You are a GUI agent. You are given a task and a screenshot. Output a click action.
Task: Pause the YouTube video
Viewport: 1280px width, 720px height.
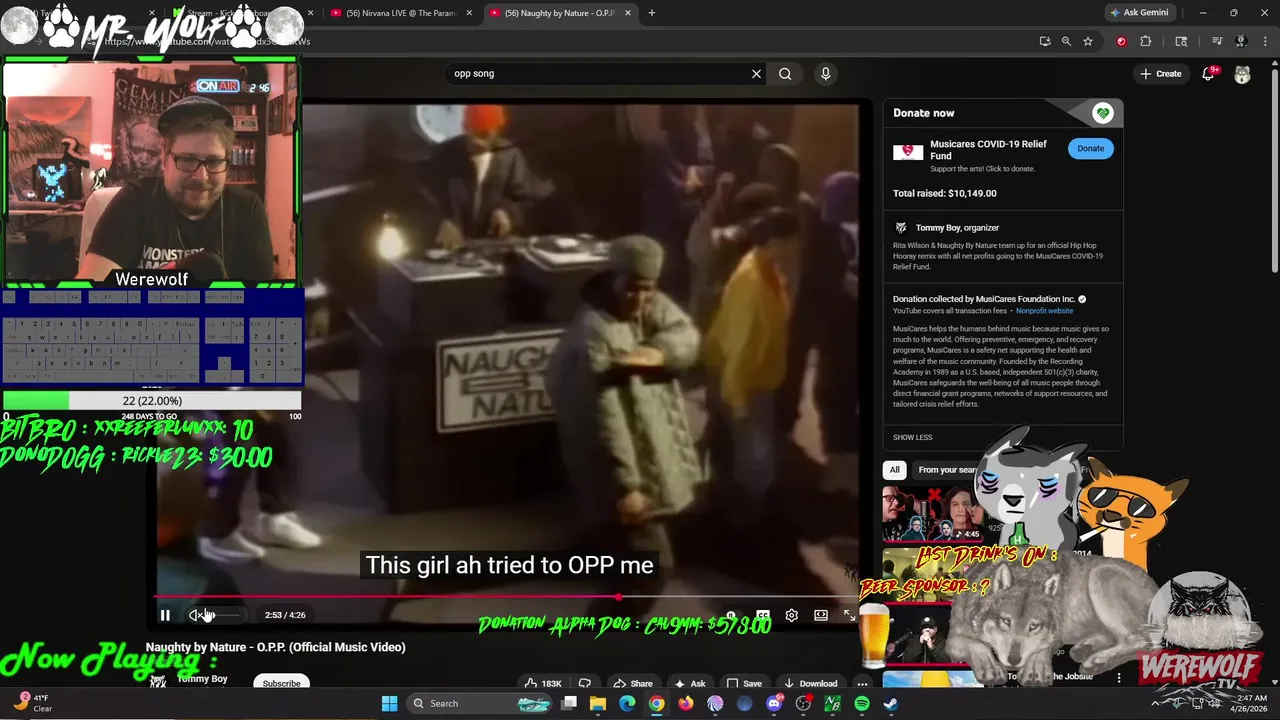(165, 615)
